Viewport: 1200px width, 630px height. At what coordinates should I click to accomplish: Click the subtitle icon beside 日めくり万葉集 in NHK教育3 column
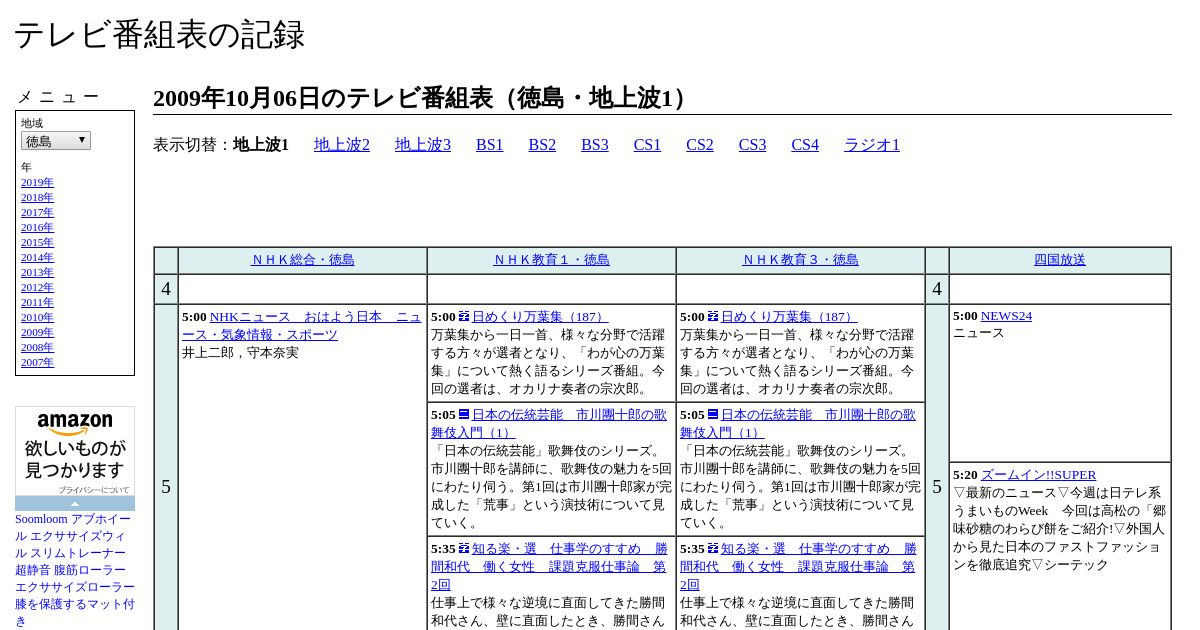(x=713, y=317)
